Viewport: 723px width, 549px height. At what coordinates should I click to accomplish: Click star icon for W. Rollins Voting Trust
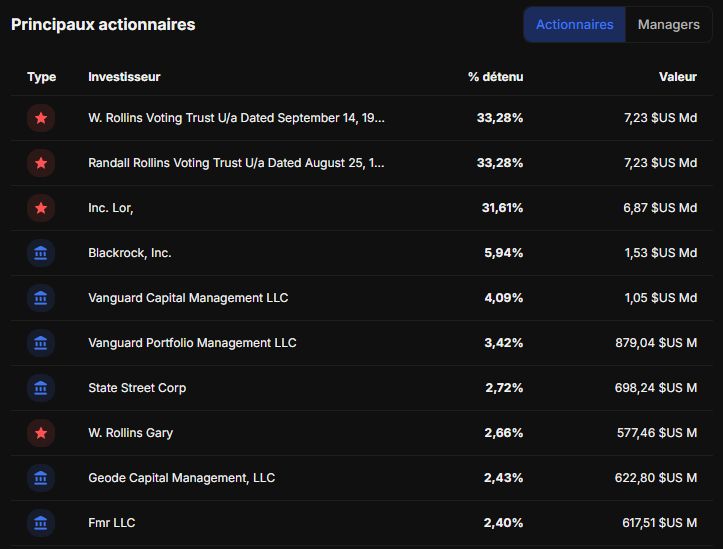click(x=41, y=118)
